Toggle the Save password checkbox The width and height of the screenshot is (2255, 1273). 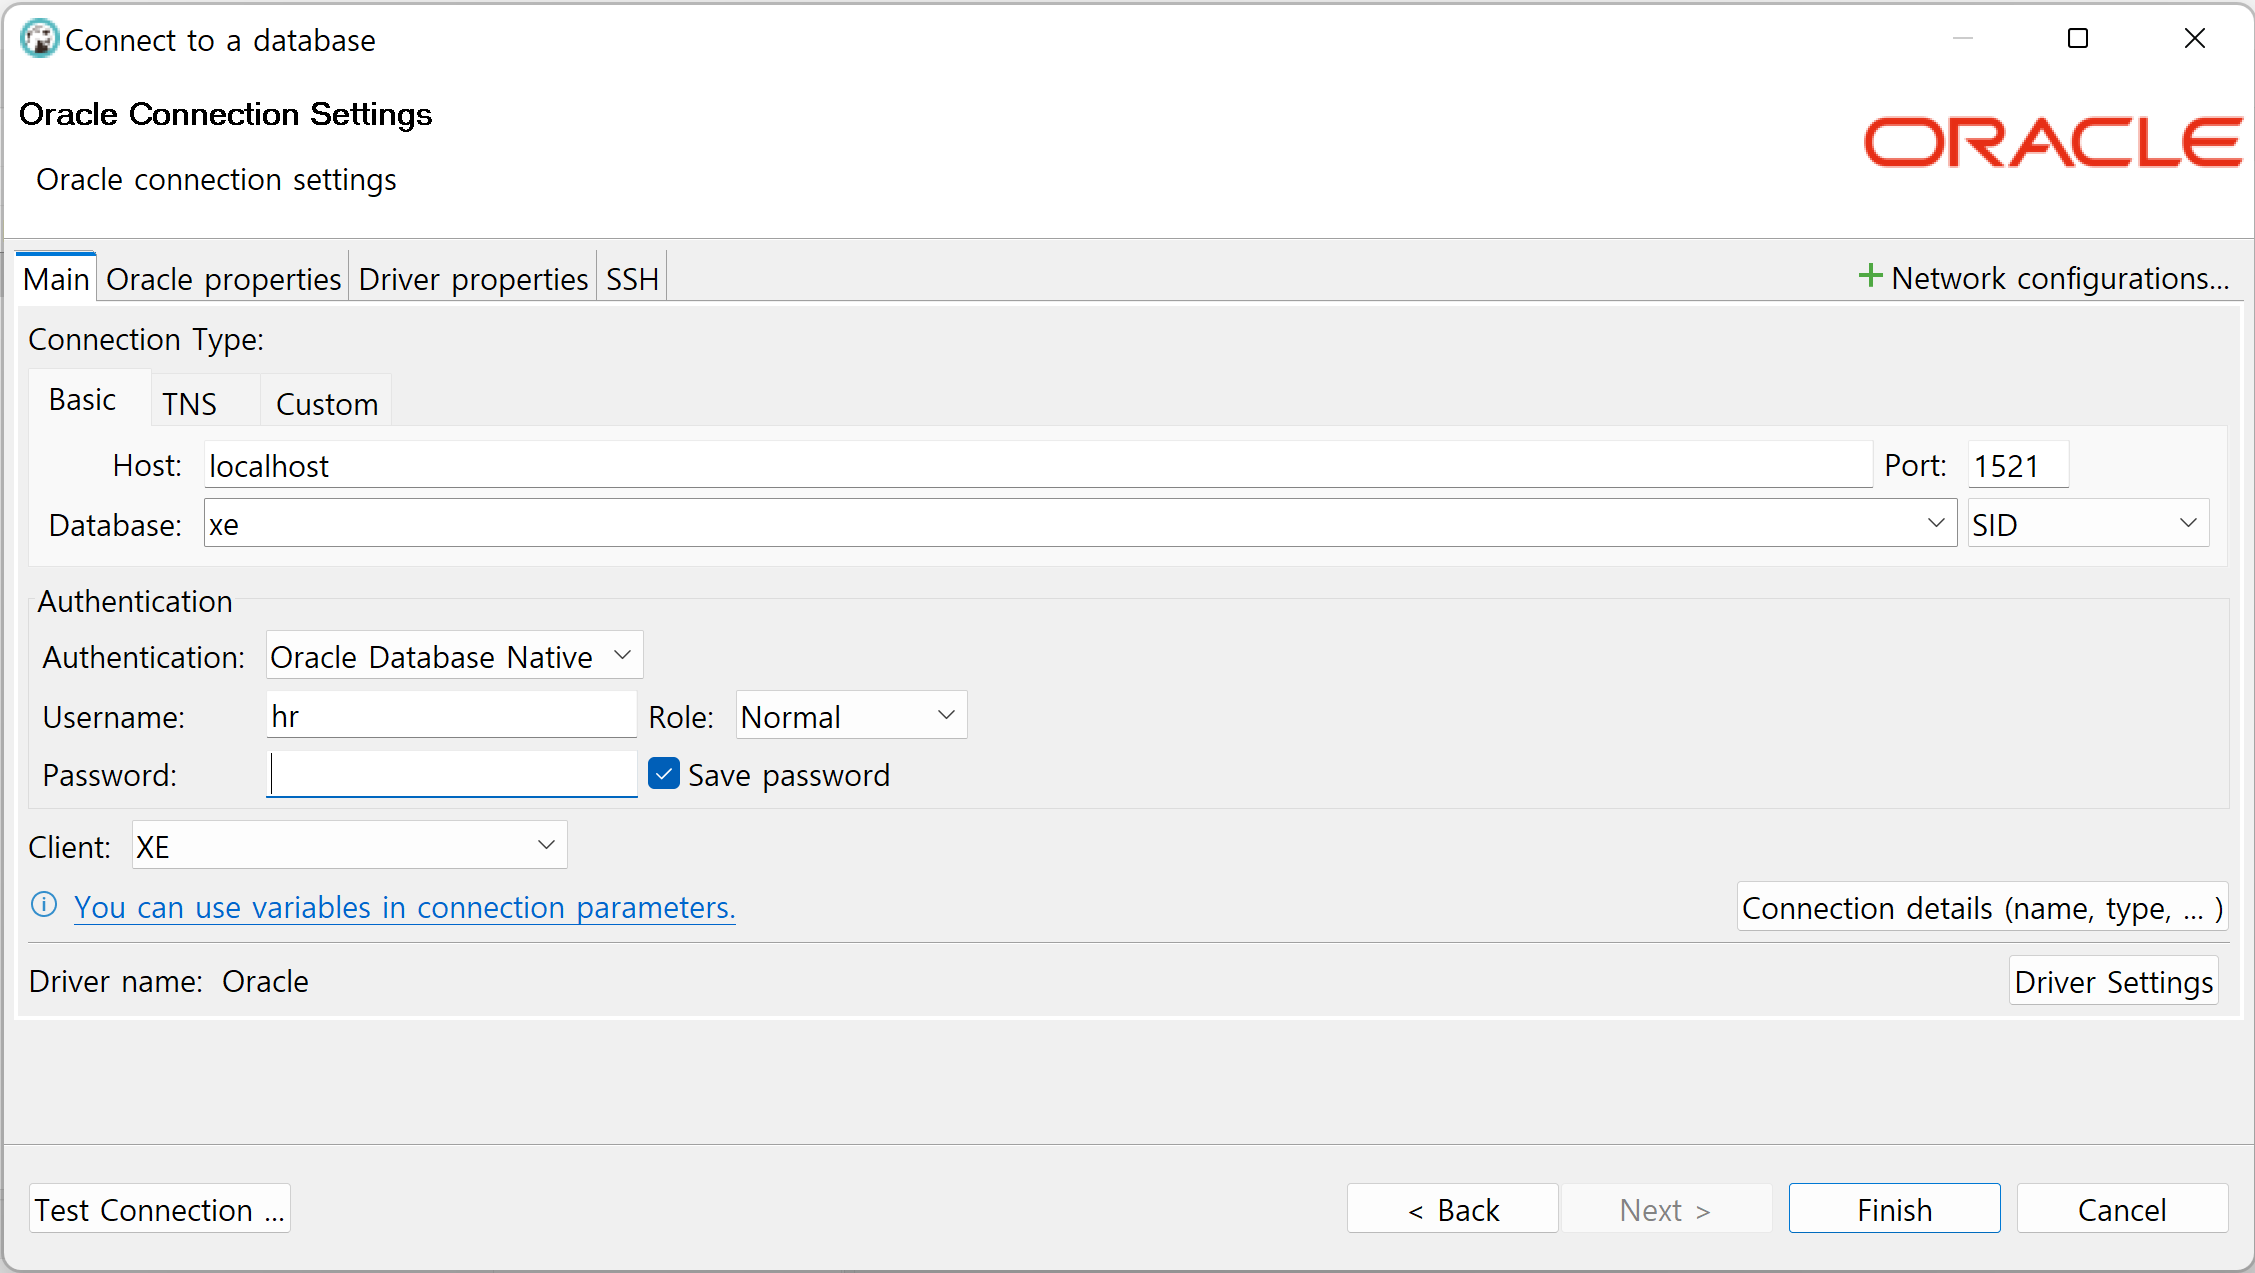click(x=664, y=774)
